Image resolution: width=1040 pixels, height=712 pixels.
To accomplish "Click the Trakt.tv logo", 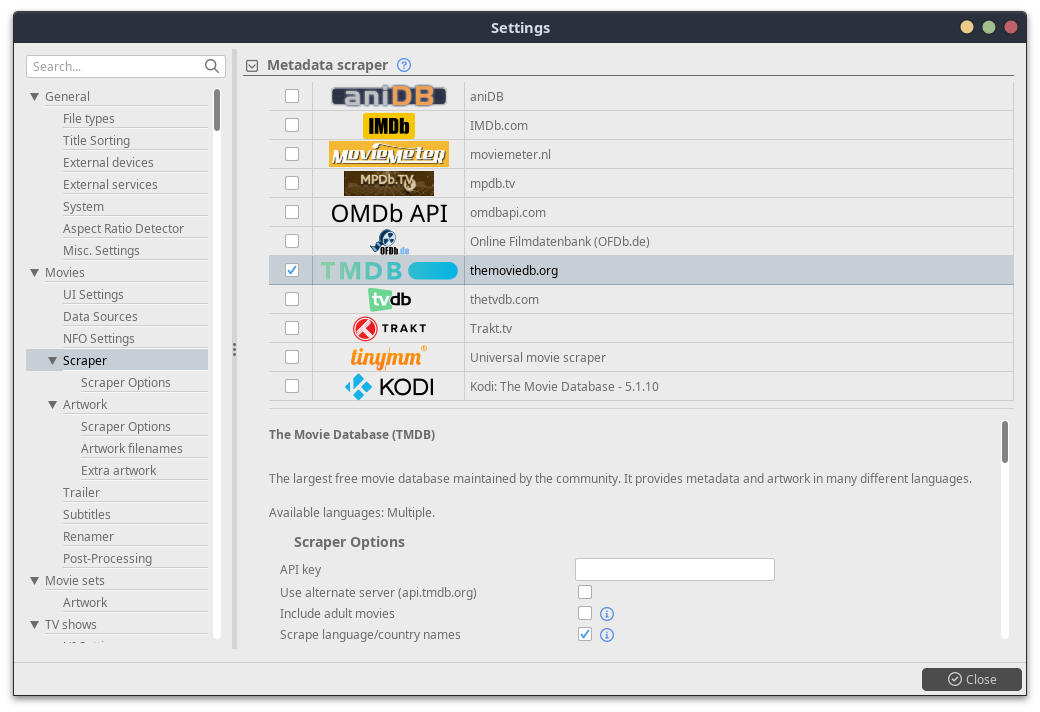I will click(388, 328).
